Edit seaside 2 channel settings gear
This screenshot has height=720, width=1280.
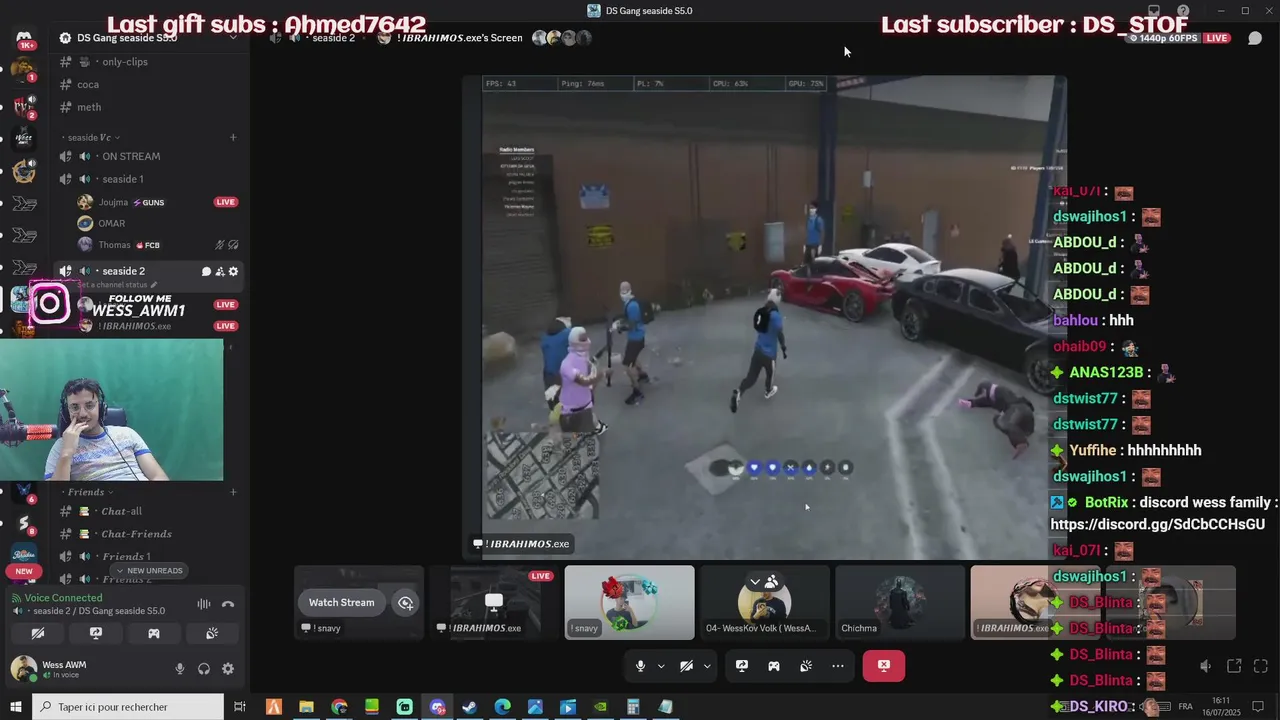click(234, 271)
